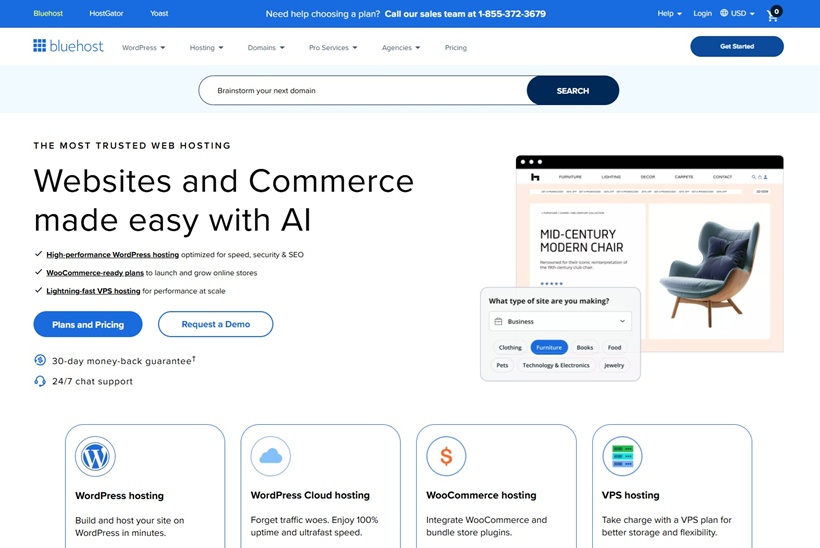Image resolution: width=820 pixels, height=548 pixels.
Task: Select the Furniture category chip
Action: pos(549,347)
